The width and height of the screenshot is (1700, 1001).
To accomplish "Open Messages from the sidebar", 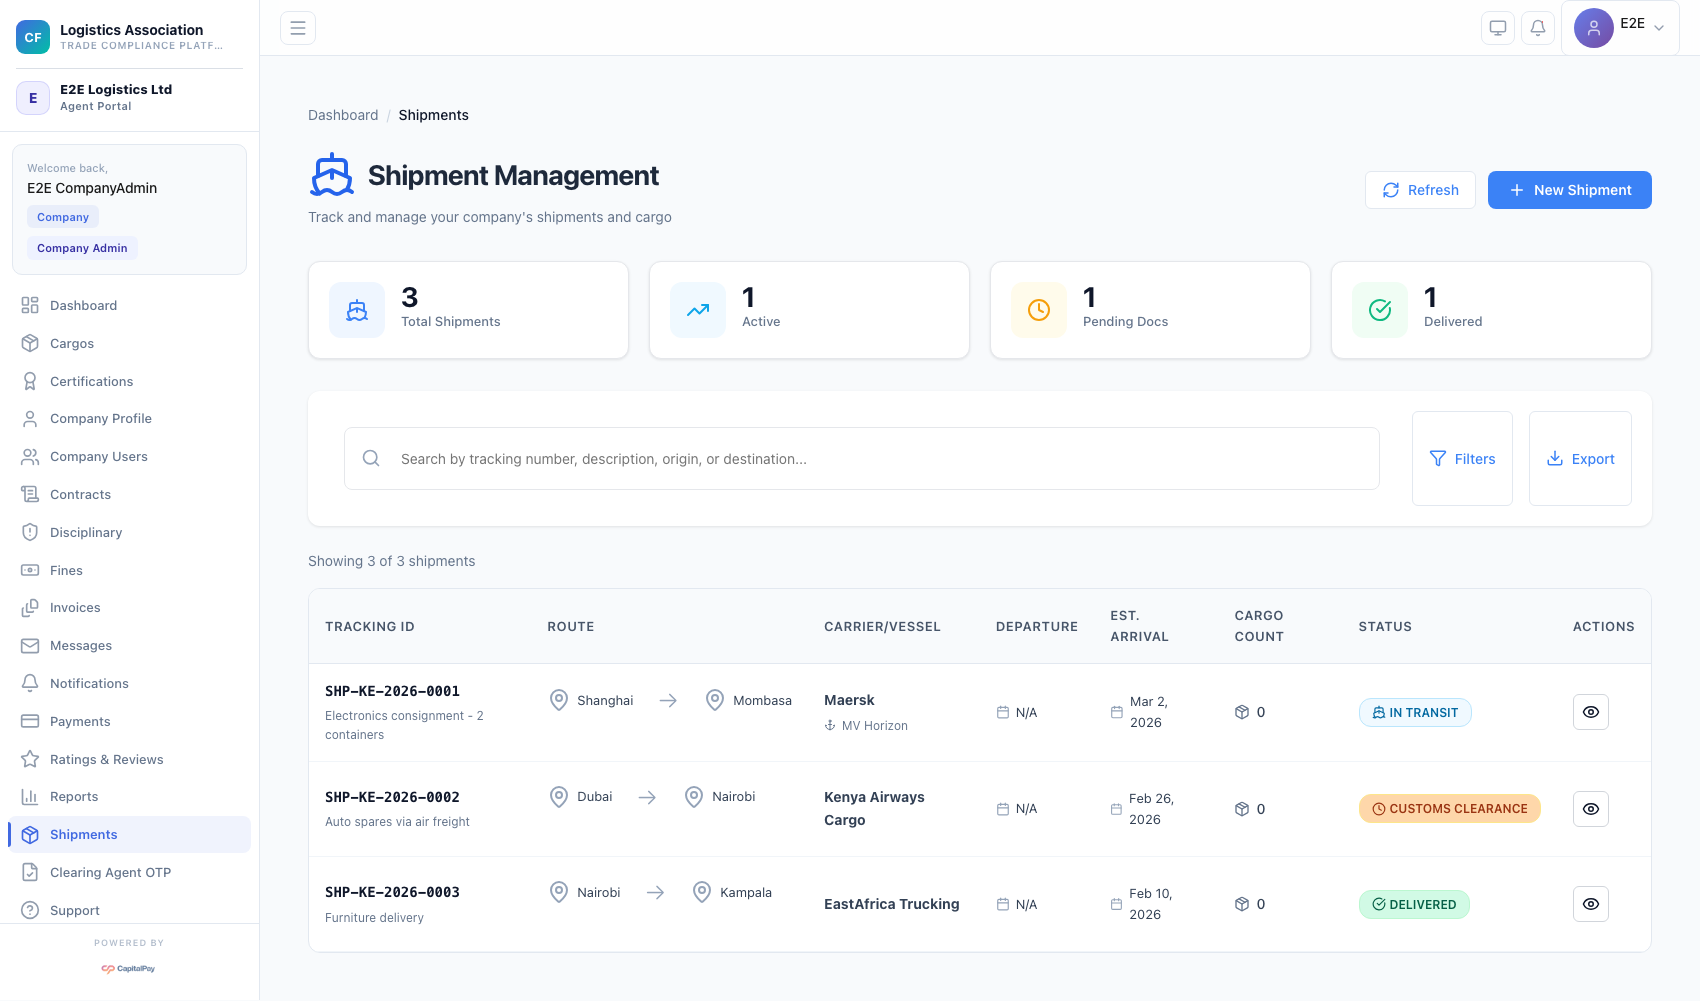I will [x=81, y=645].
